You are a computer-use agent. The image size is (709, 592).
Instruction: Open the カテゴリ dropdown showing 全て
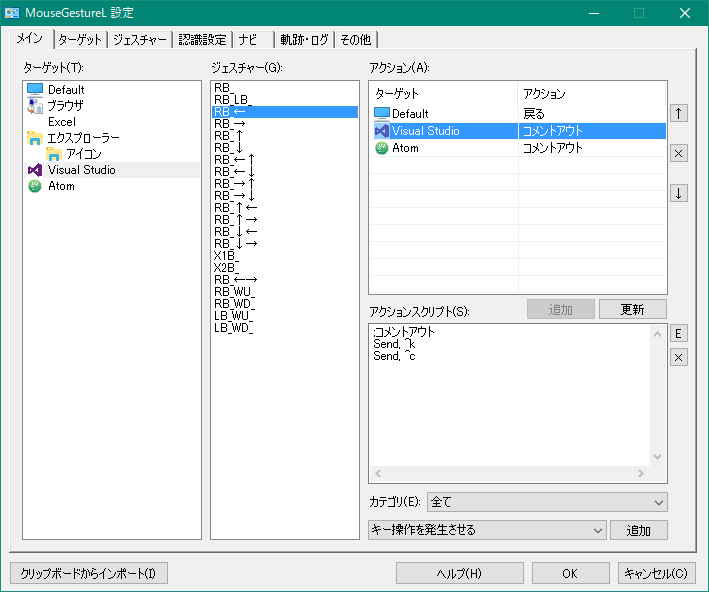pyautogui.click(x=547, y=502)
